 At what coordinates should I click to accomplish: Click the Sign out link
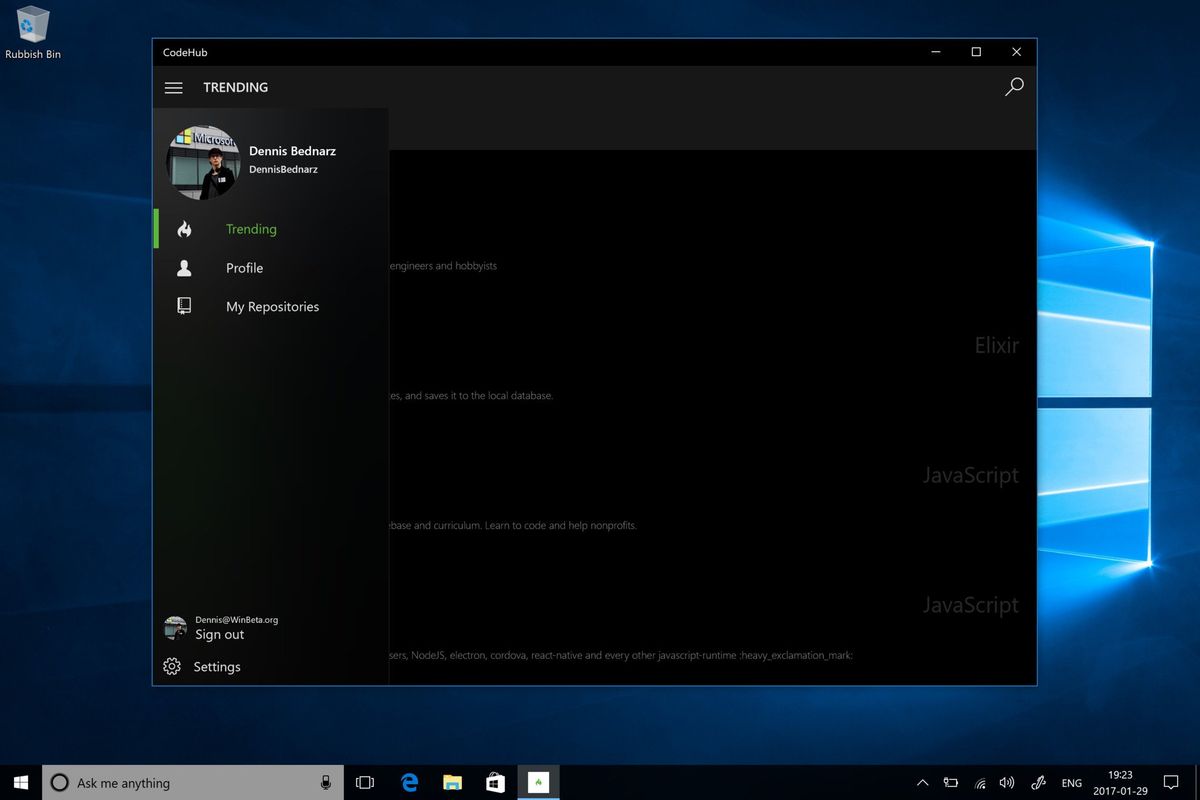pos(219,634)
